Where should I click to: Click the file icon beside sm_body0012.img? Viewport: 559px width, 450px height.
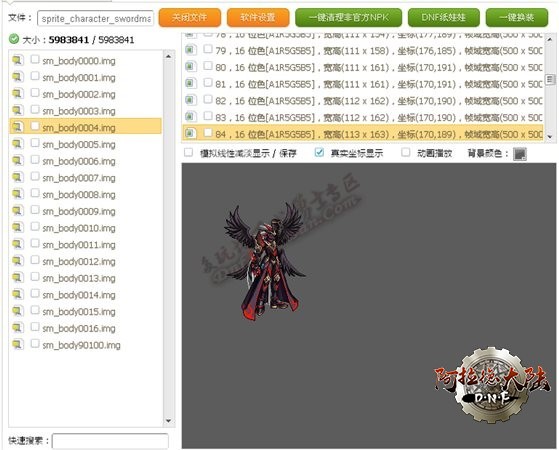17,261
